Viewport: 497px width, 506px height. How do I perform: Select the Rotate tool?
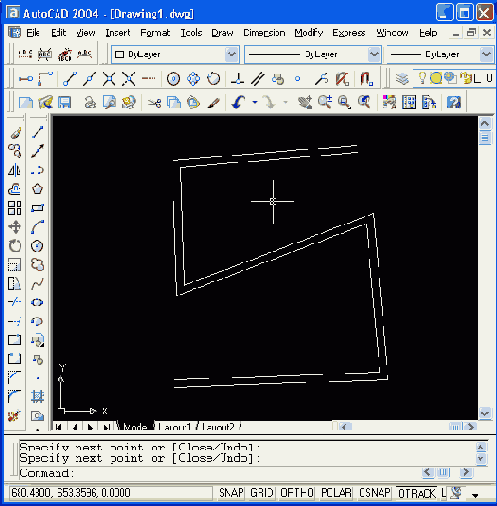pyautogui.click(x=15, y=246)
